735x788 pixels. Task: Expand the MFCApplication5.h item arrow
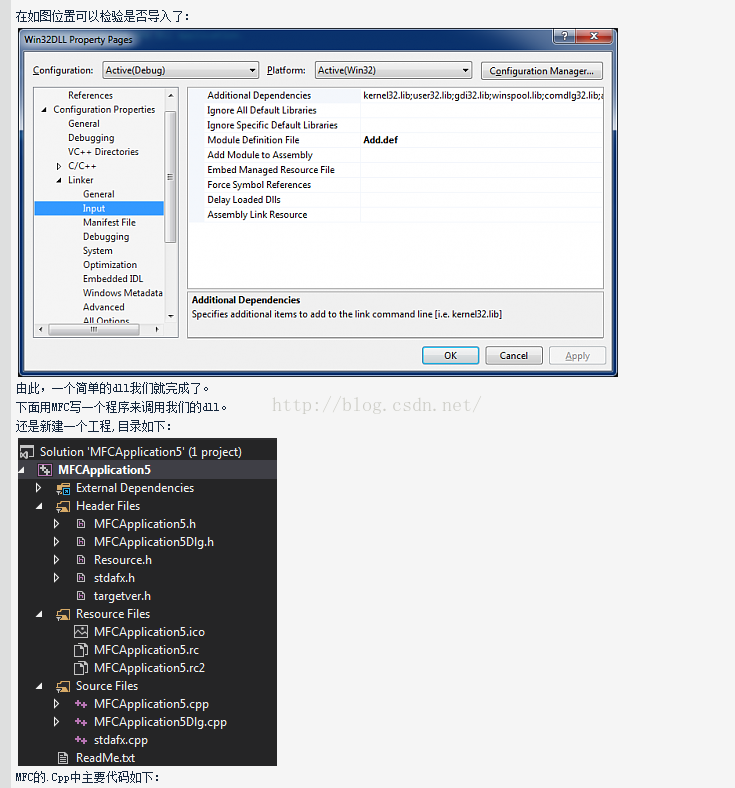56,524
